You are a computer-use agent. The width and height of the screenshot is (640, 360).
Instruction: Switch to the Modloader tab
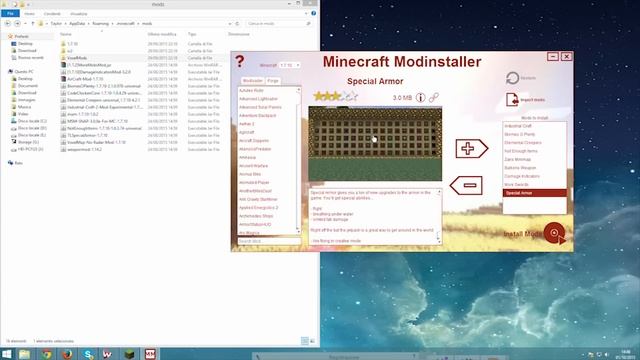pyautogui.click(x=253, y=81)
